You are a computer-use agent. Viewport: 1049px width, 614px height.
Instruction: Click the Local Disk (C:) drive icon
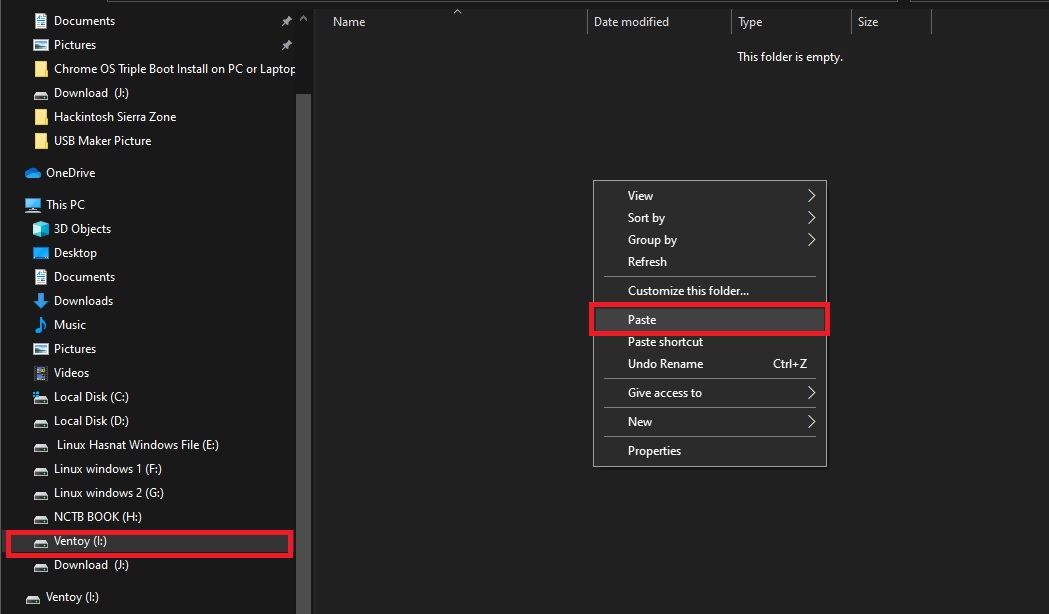[41, 397]
